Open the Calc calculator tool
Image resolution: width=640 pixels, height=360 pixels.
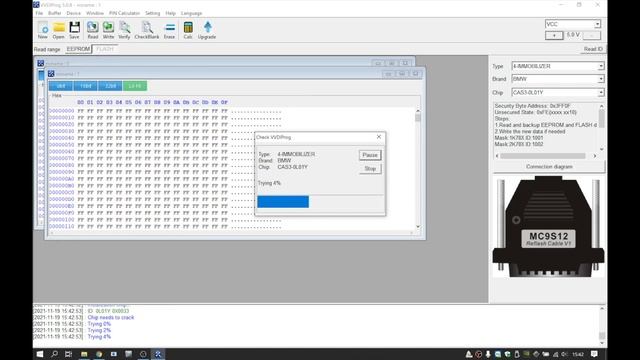coord(188,30)
